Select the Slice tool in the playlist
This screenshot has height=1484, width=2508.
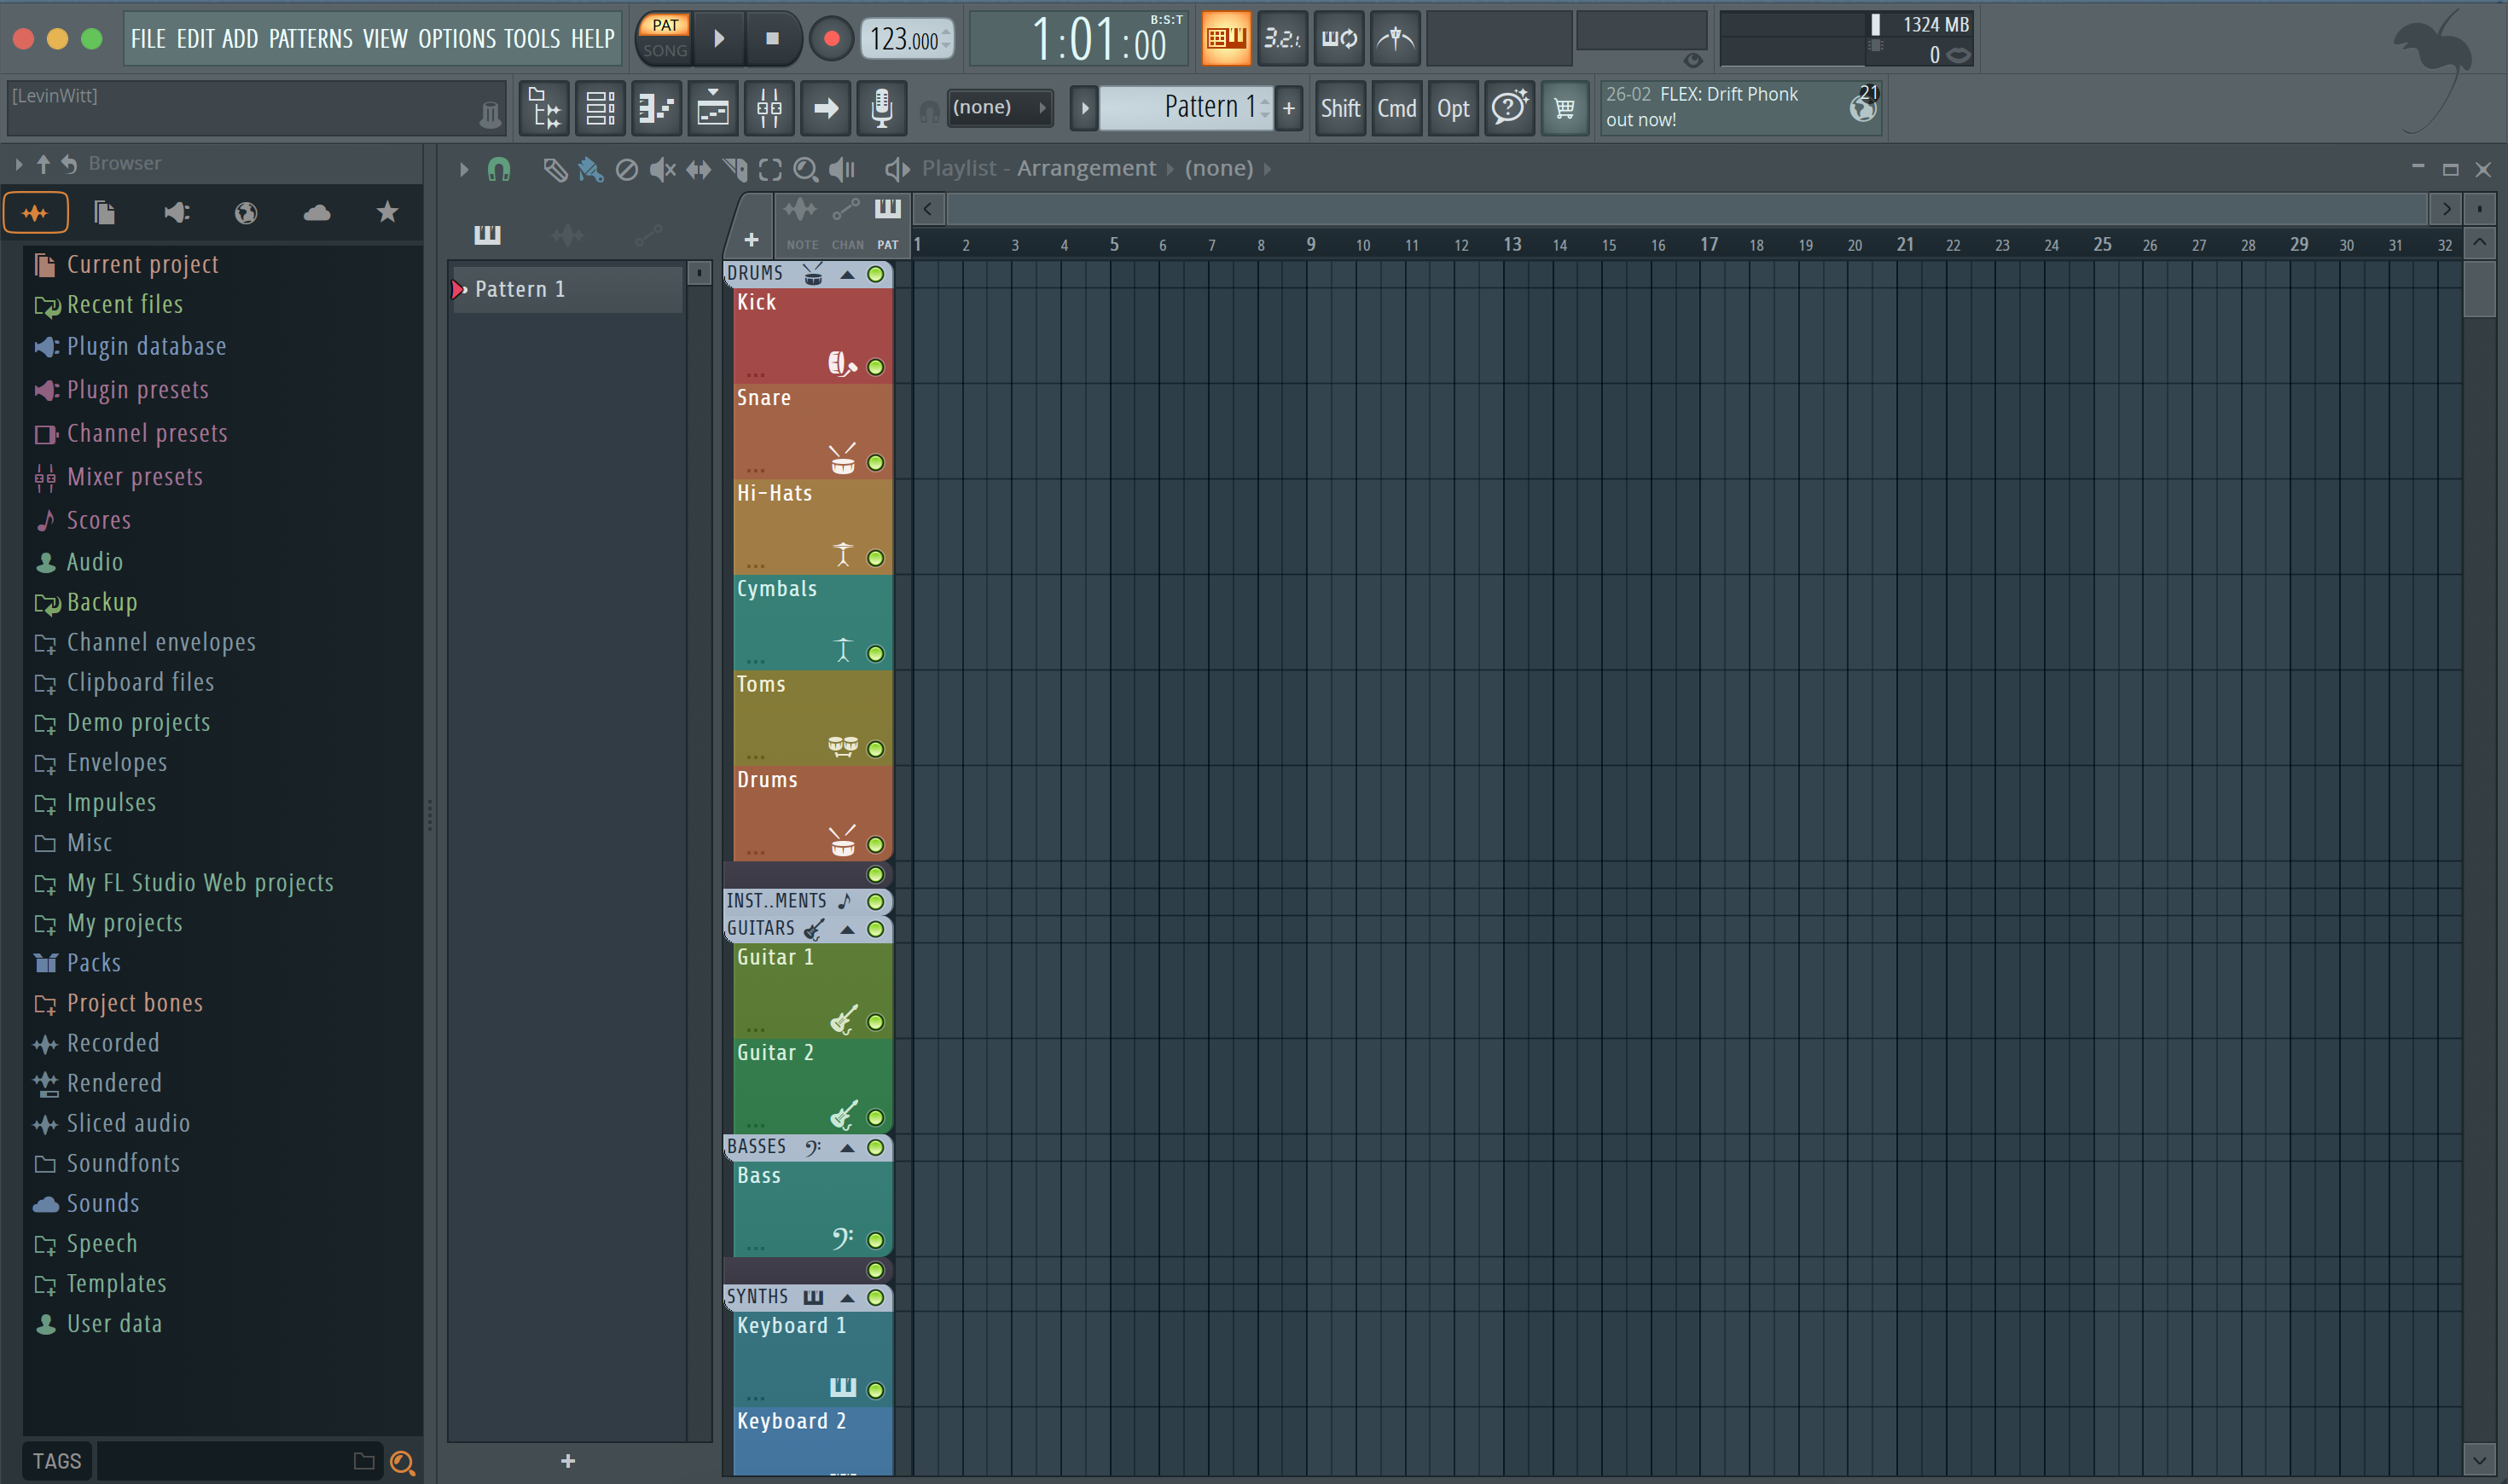(x=735, y=169)
